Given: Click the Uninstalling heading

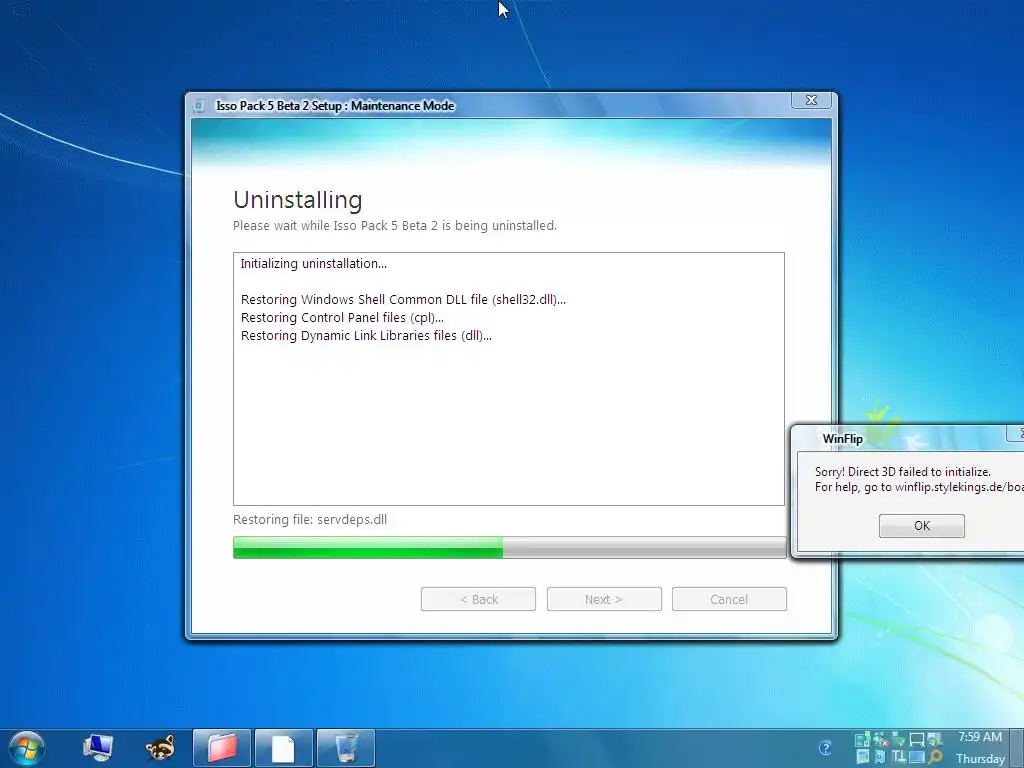Looking at the screenshot, I should [x=298, y=200].
